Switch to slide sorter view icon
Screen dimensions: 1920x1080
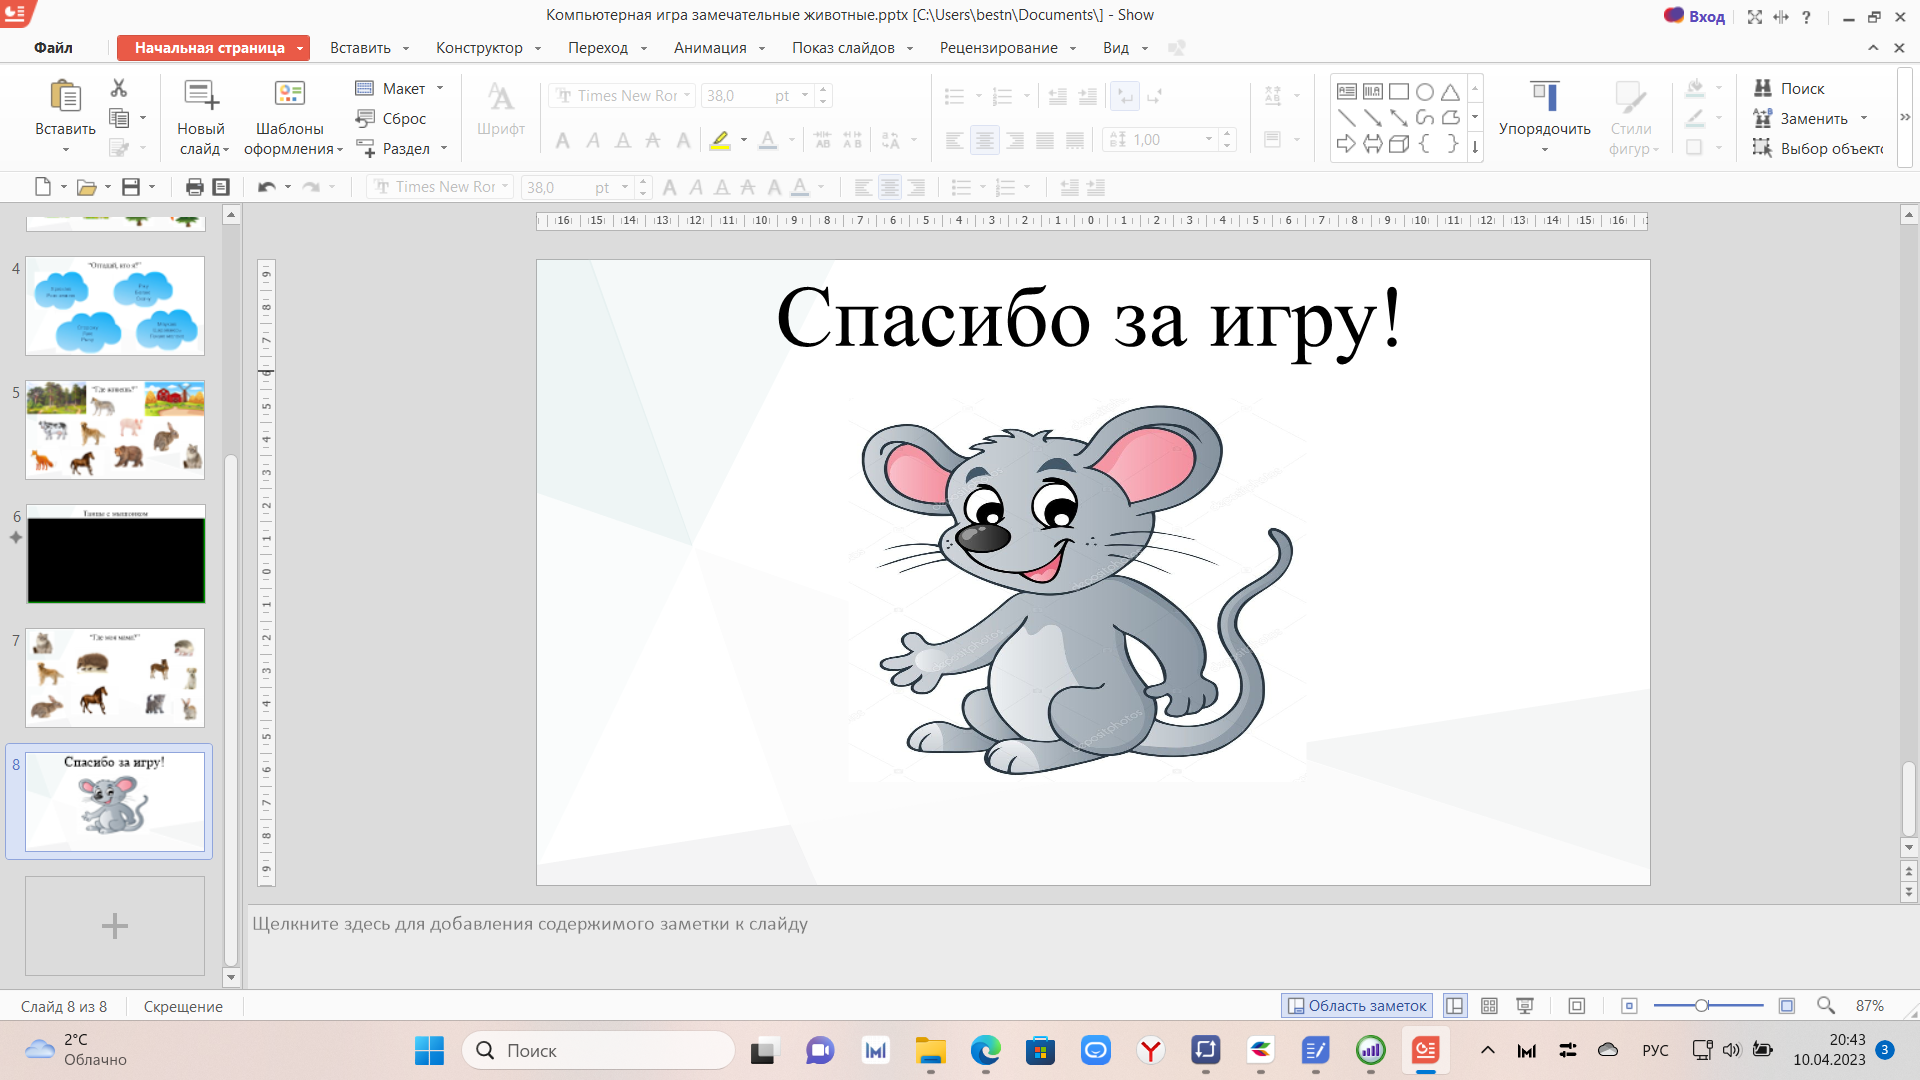click(x=1489, y=1006)
